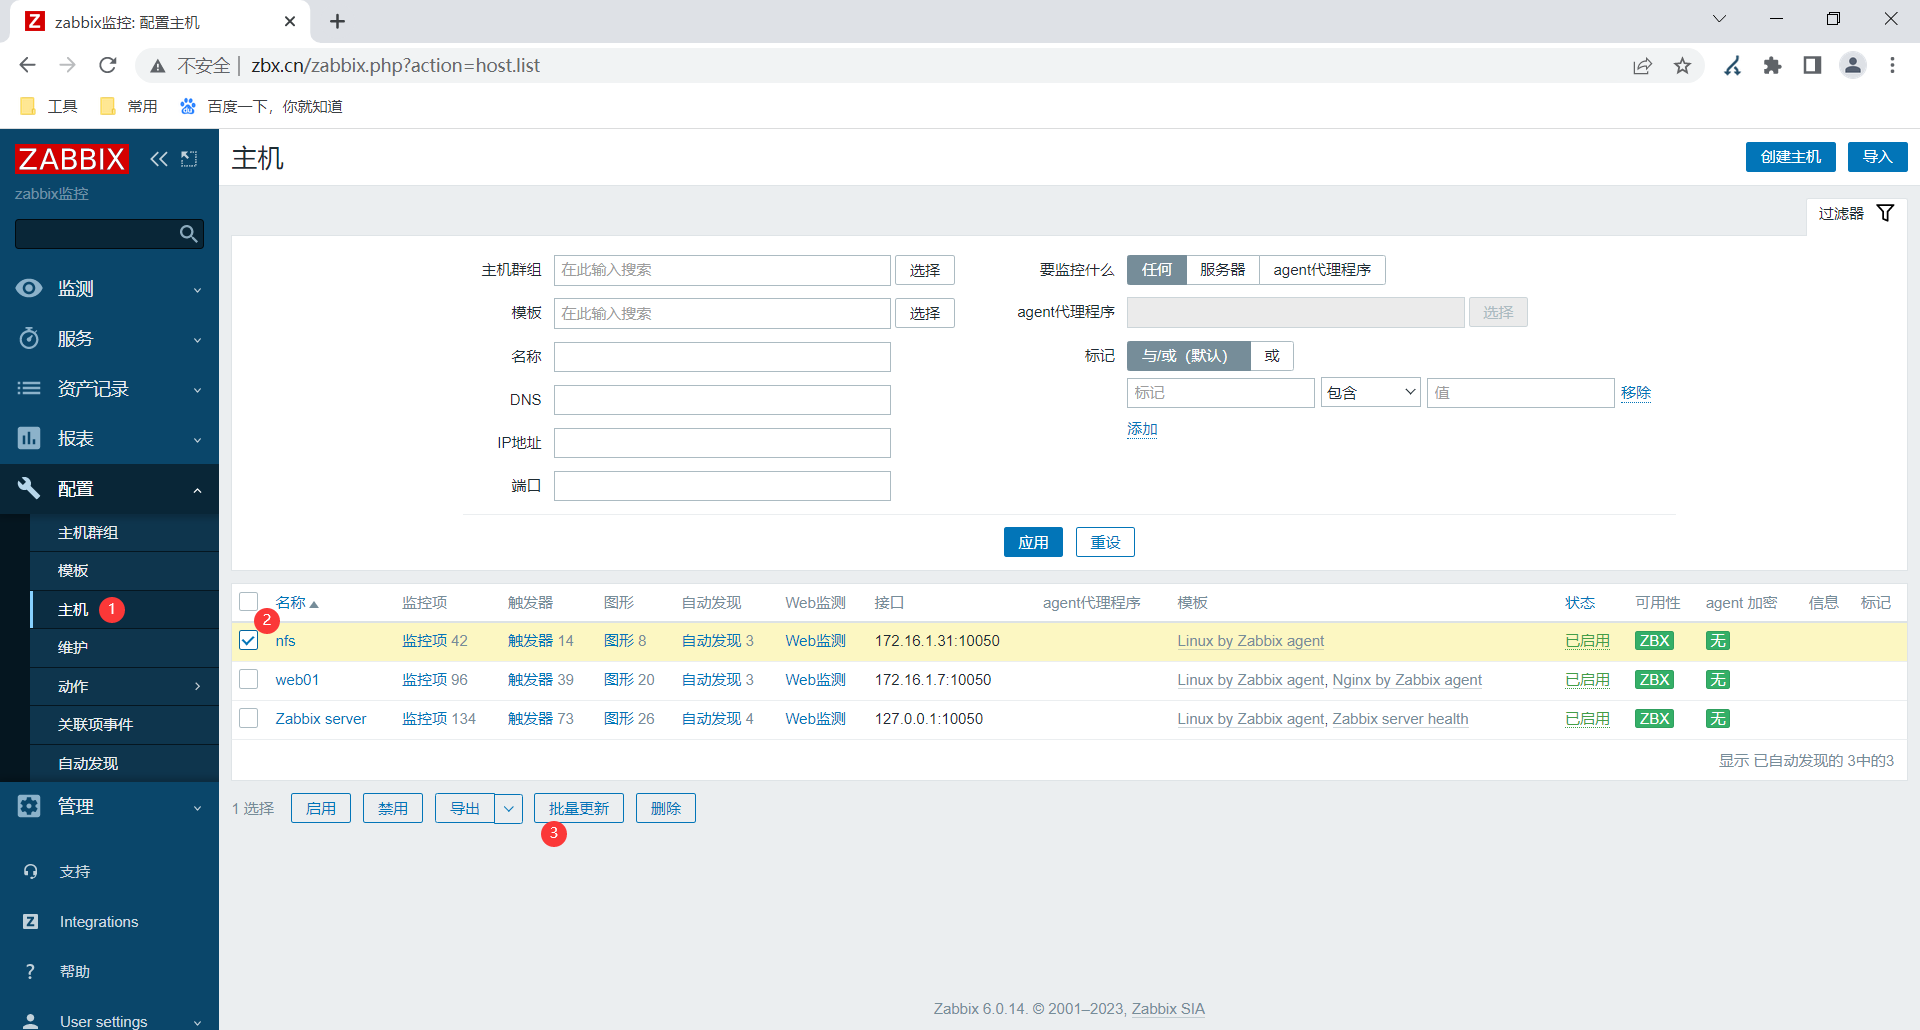The height and width of the screenshot is (1030, 1920).
Task: Reload the page
Action: (x=108, y=65)
